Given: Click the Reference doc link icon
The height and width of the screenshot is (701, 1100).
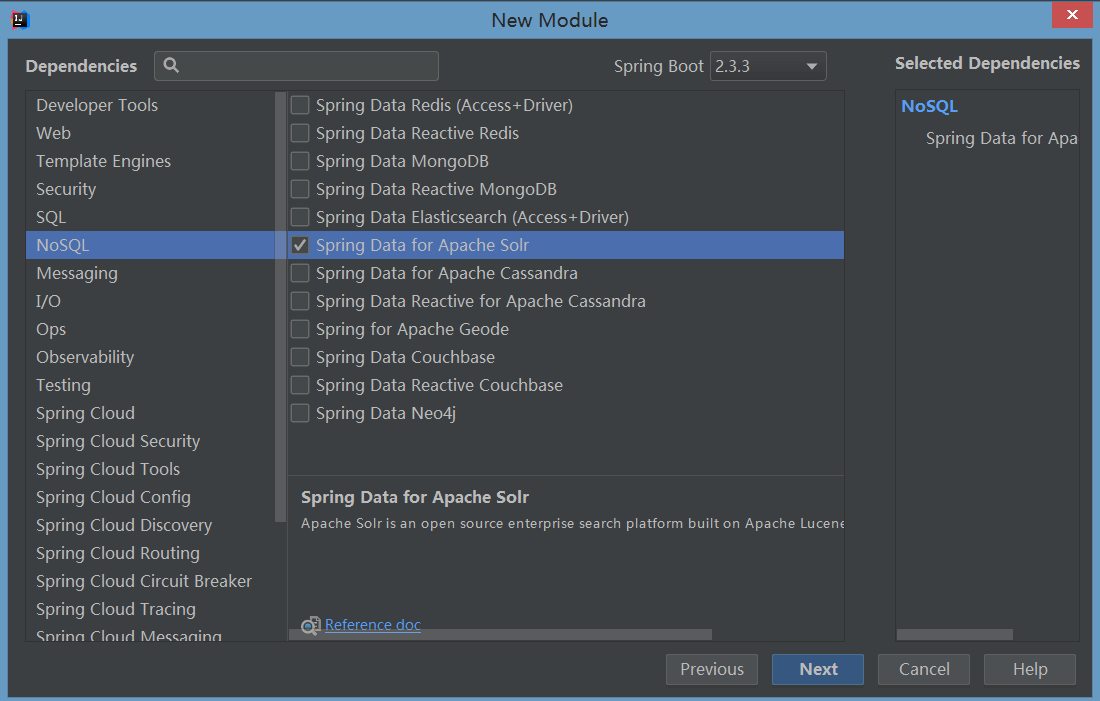Looking at the screenshot, I should [311, 626].
